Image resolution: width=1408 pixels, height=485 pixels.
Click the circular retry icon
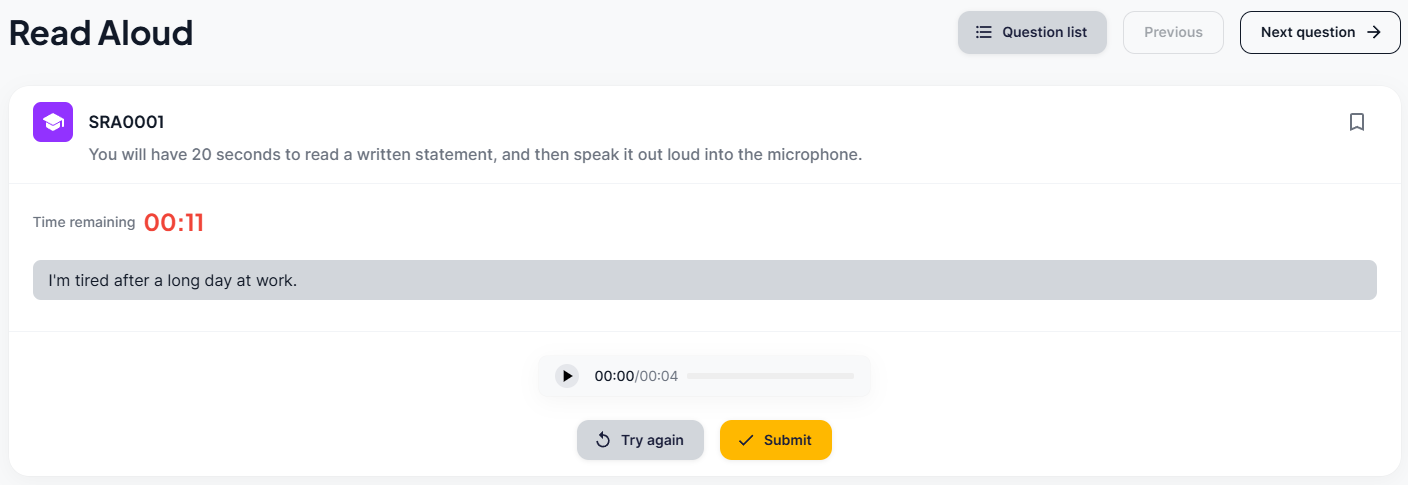tap(603, 440)
